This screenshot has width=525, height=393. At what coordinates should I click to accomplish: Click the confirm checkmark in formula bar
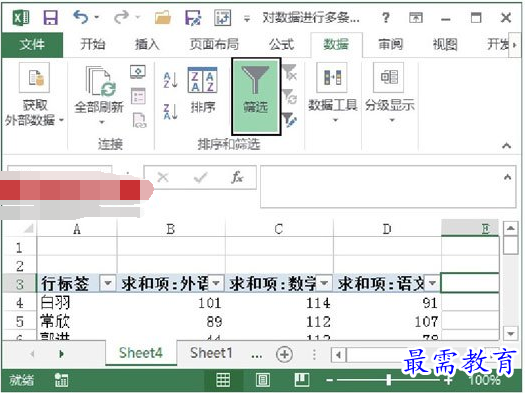tap(200, 177)
